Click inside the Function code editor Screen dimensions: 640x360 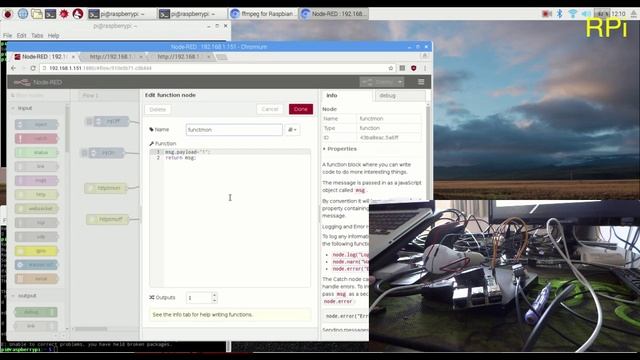click(x=230, y=218)
